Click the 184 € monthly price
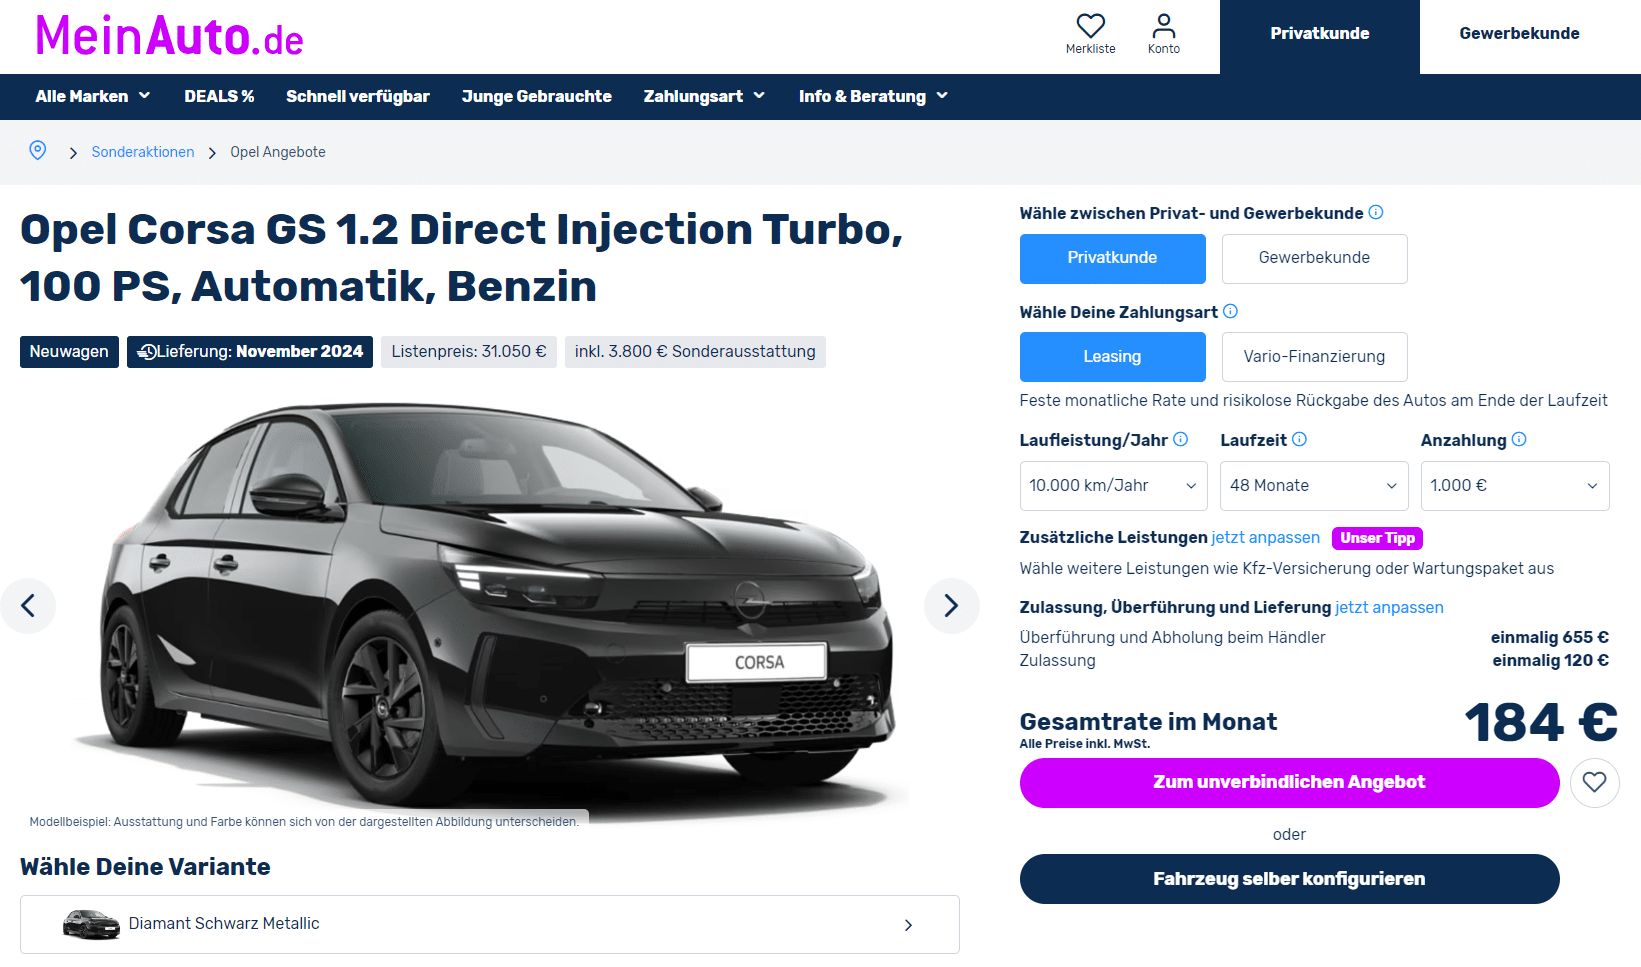The height and width of the screenshot is (967, 1641). click(1541, 722)
